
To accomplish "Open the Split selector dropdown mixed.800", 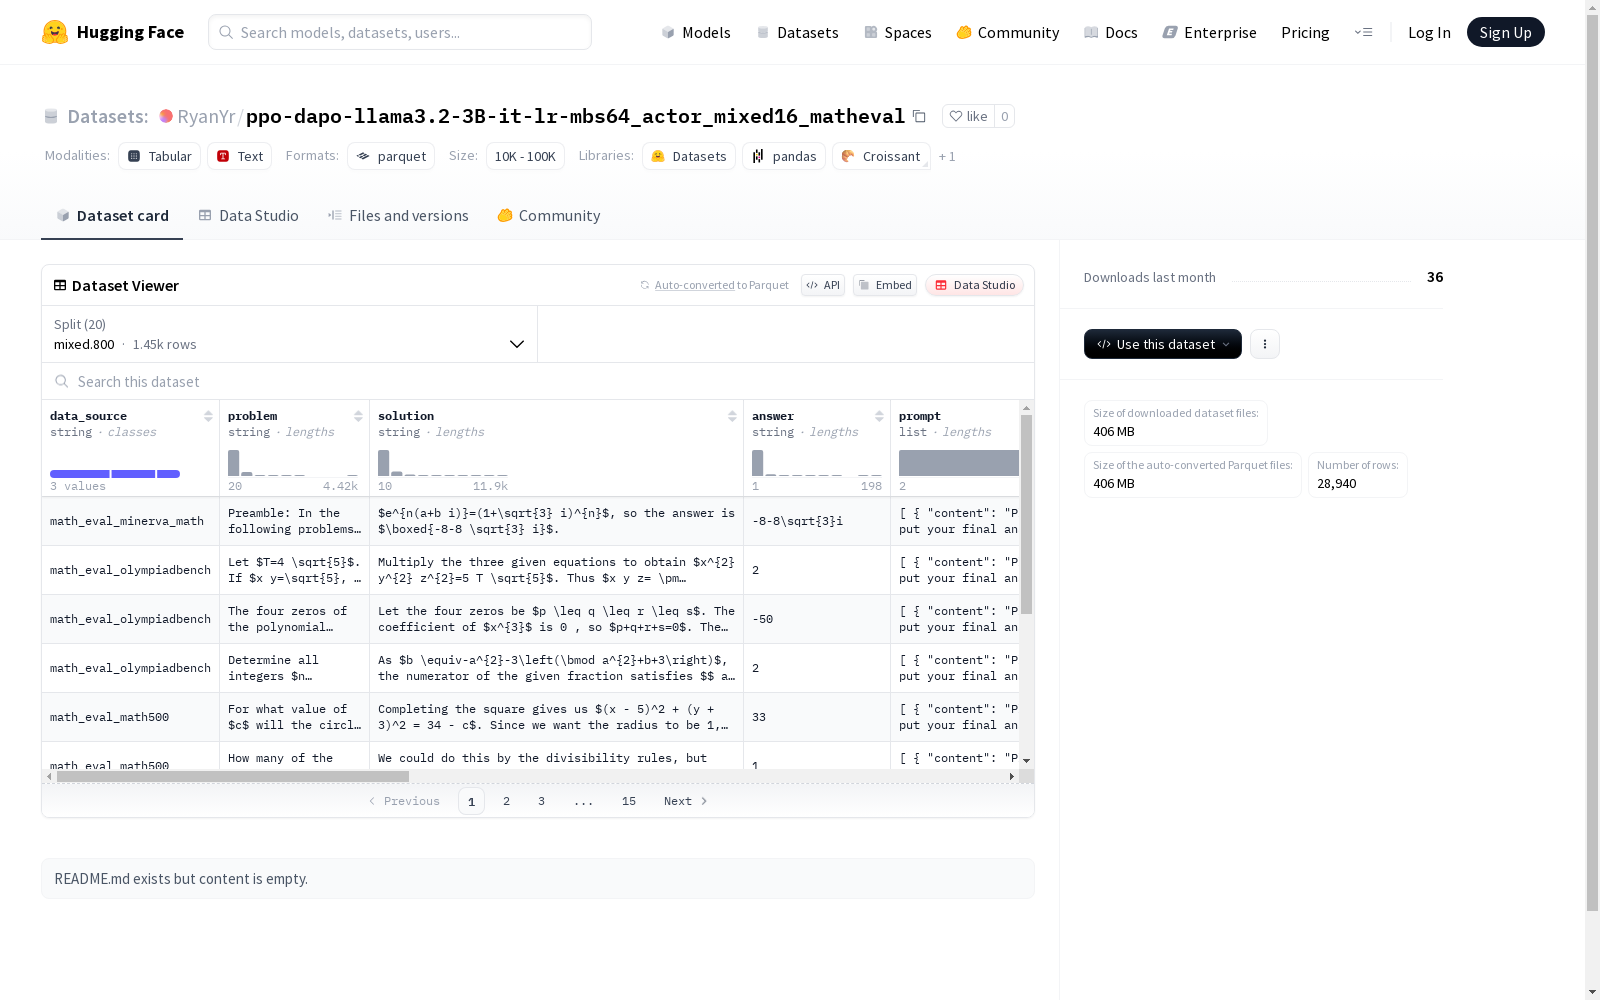I will click(x=289, y=334).
